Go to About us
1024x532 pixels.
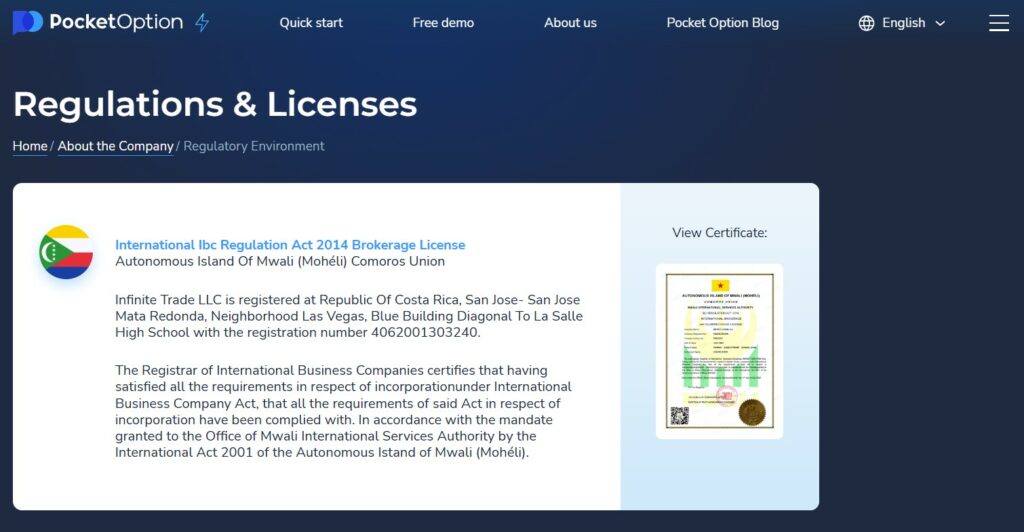click(x=570, y=23)
